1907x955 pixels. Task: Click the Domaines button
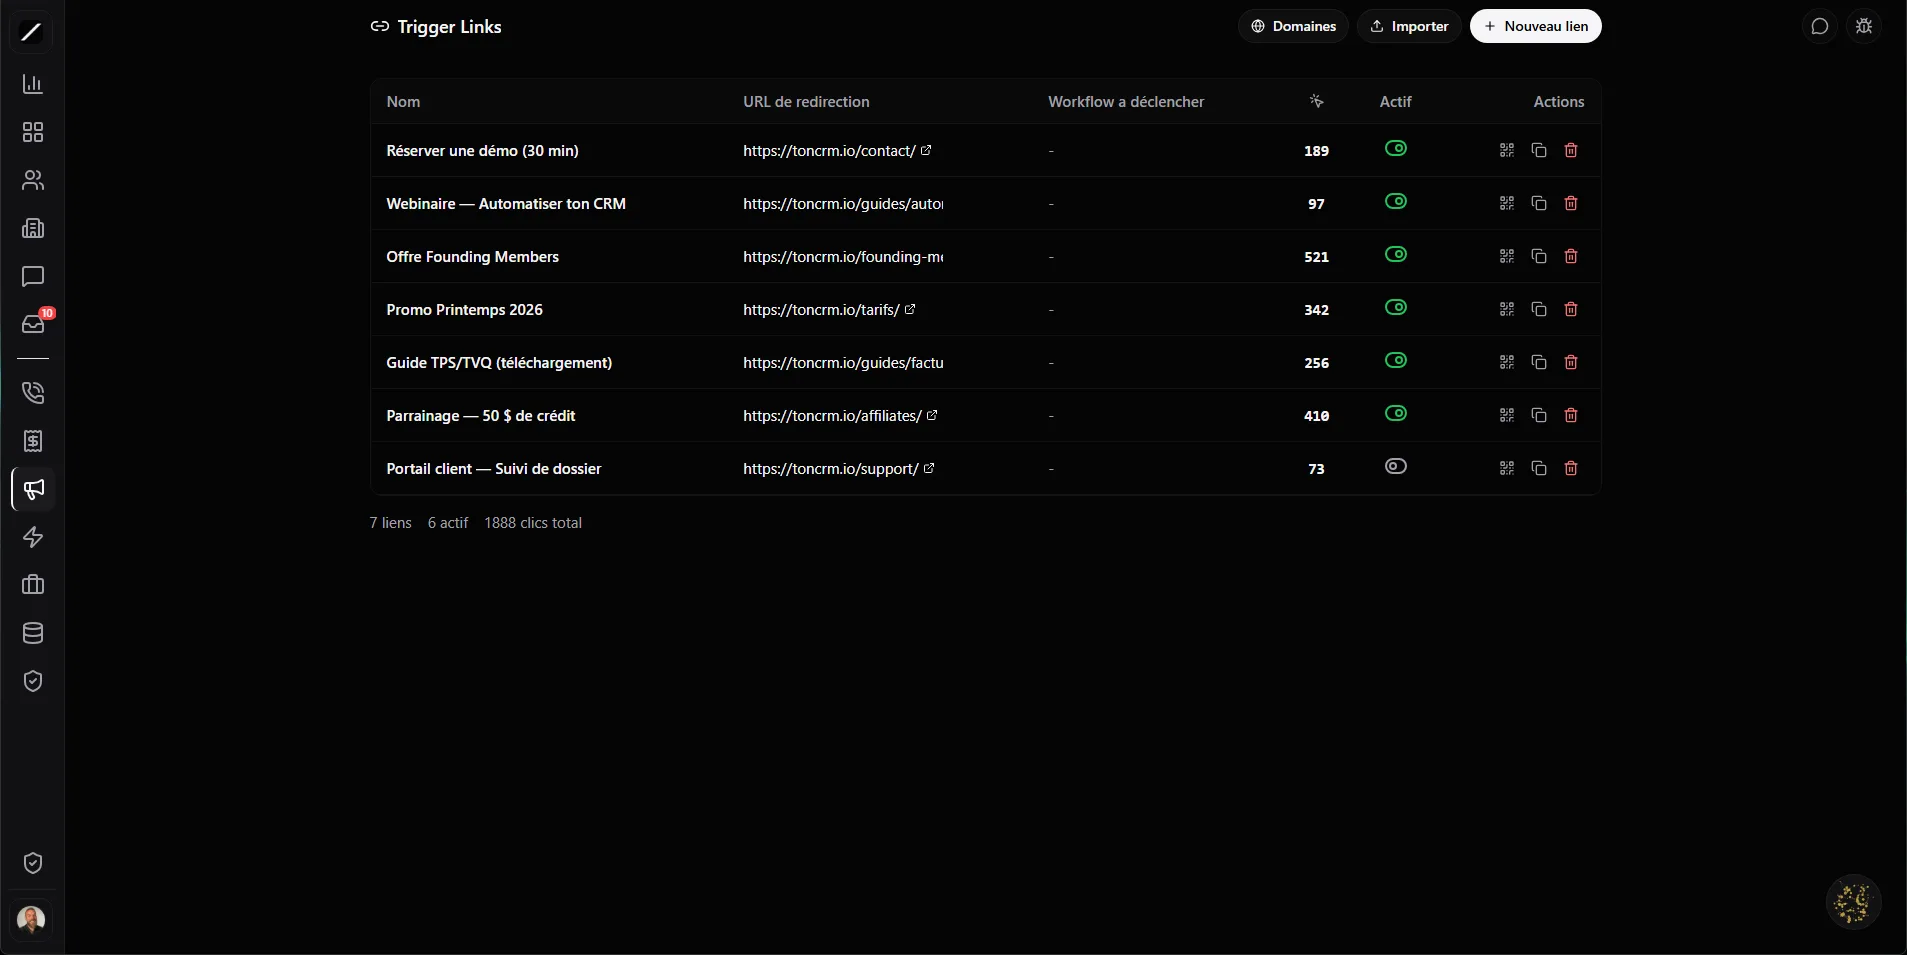pos(1293,26)
